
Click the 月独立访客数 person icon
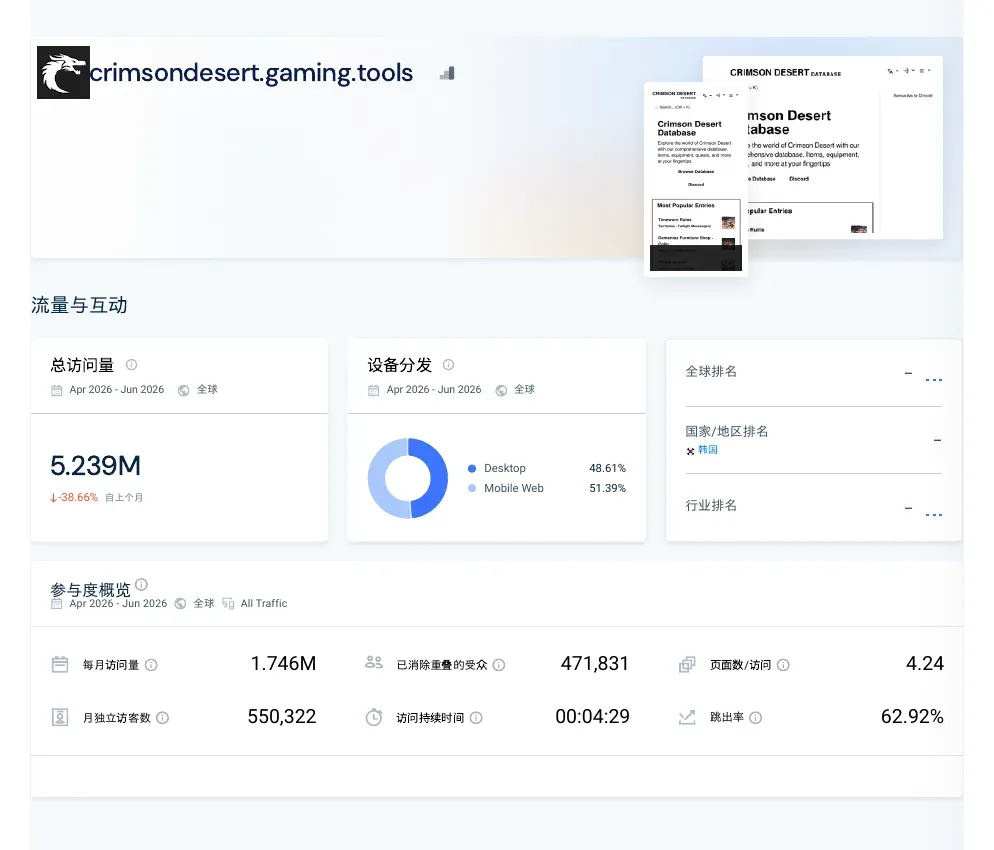click(60, 718)
